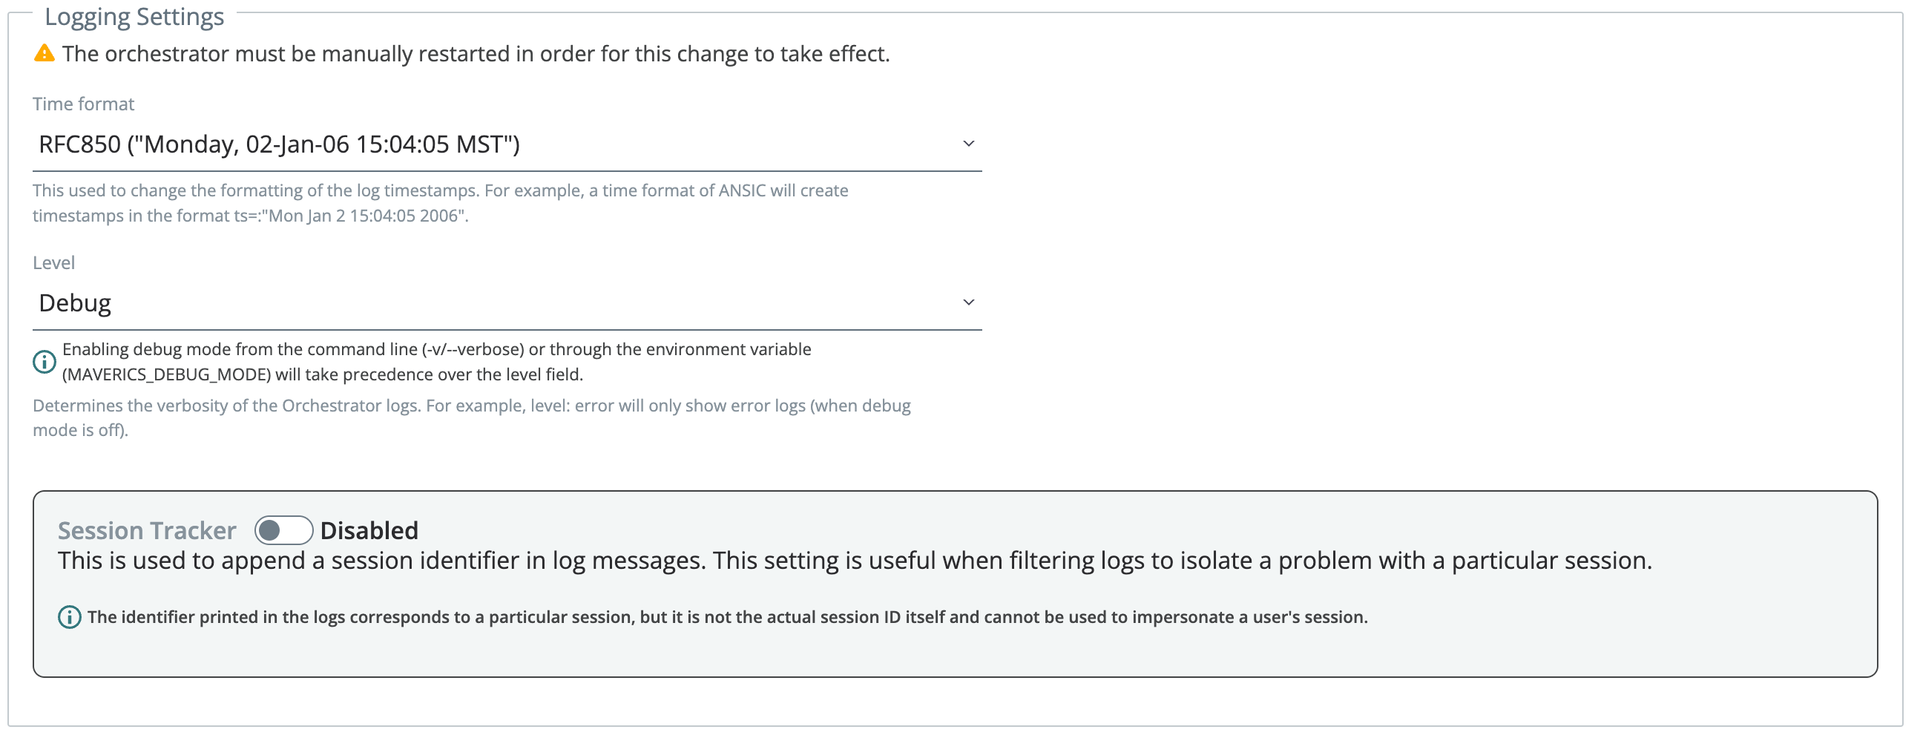
Task: Click the Session Tracker heading
Action: (147, 530)
